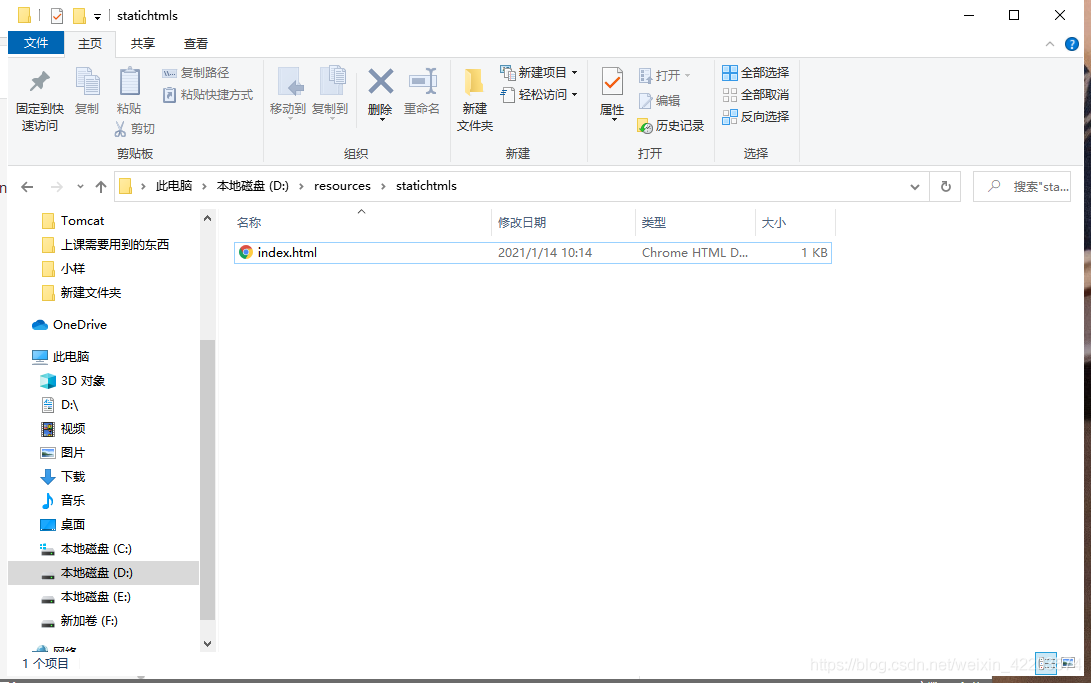The image size is (1091, 683).
Task: Click Select all in ribbon
Action: [x=756, y=72]
